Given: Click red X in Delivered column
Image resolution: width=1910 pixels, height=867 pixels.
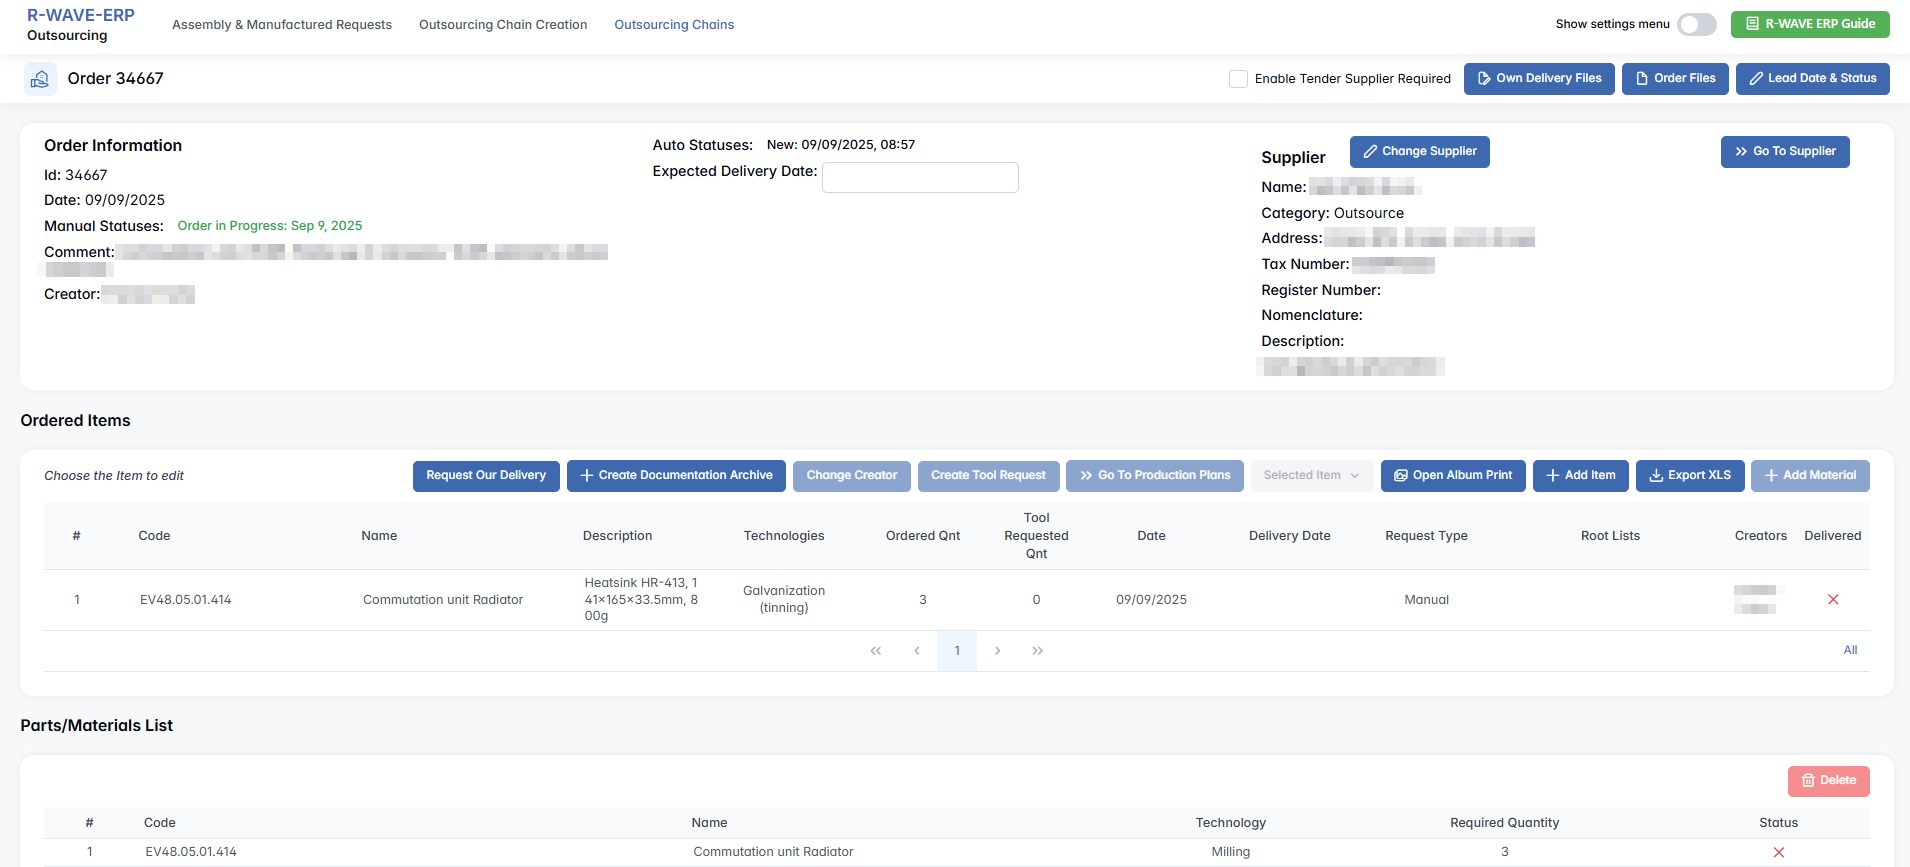Looking at the screenshot, I should click(1832, 600).
